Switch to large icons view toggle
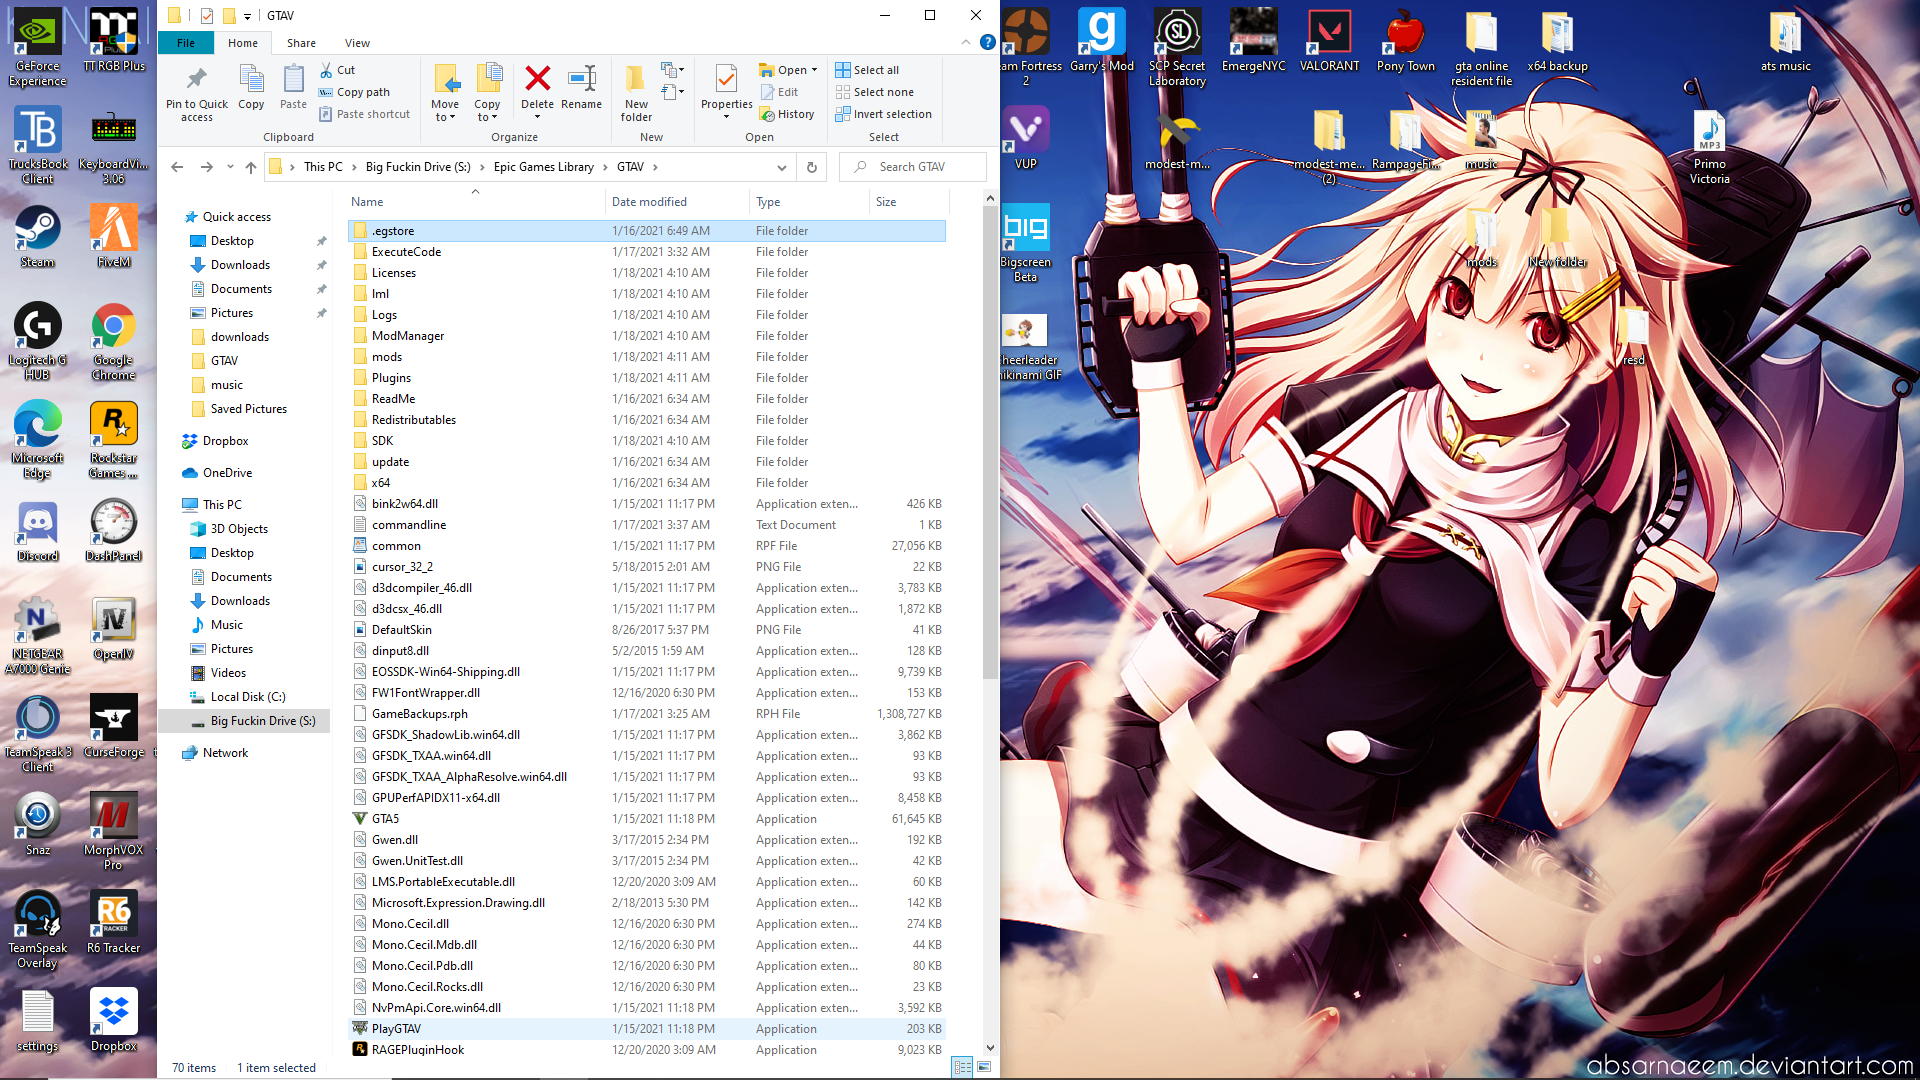The image size is (1920, 1080). tap(984, 1067)
